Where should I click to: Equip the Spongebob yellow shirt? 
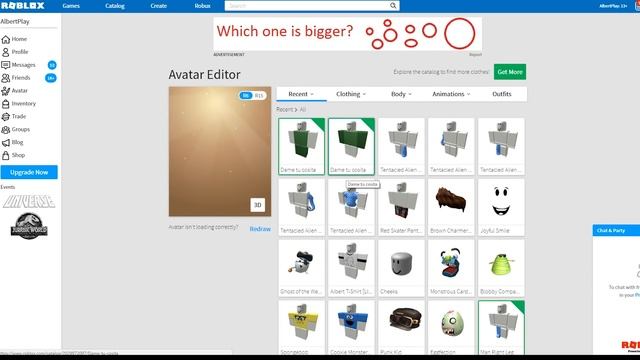click(x=302, y=327)
